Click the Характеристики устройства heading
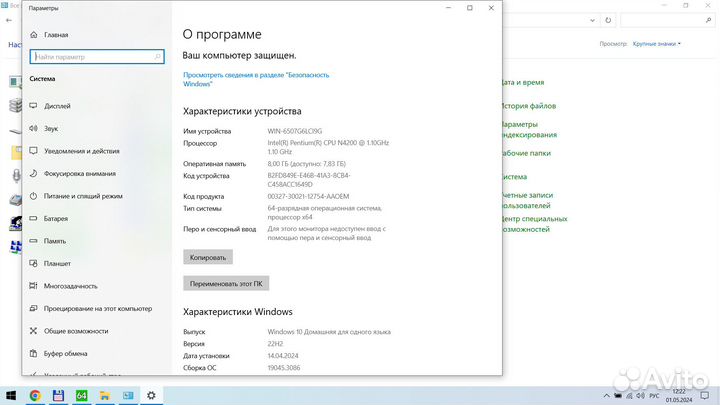 click(242, 111)
